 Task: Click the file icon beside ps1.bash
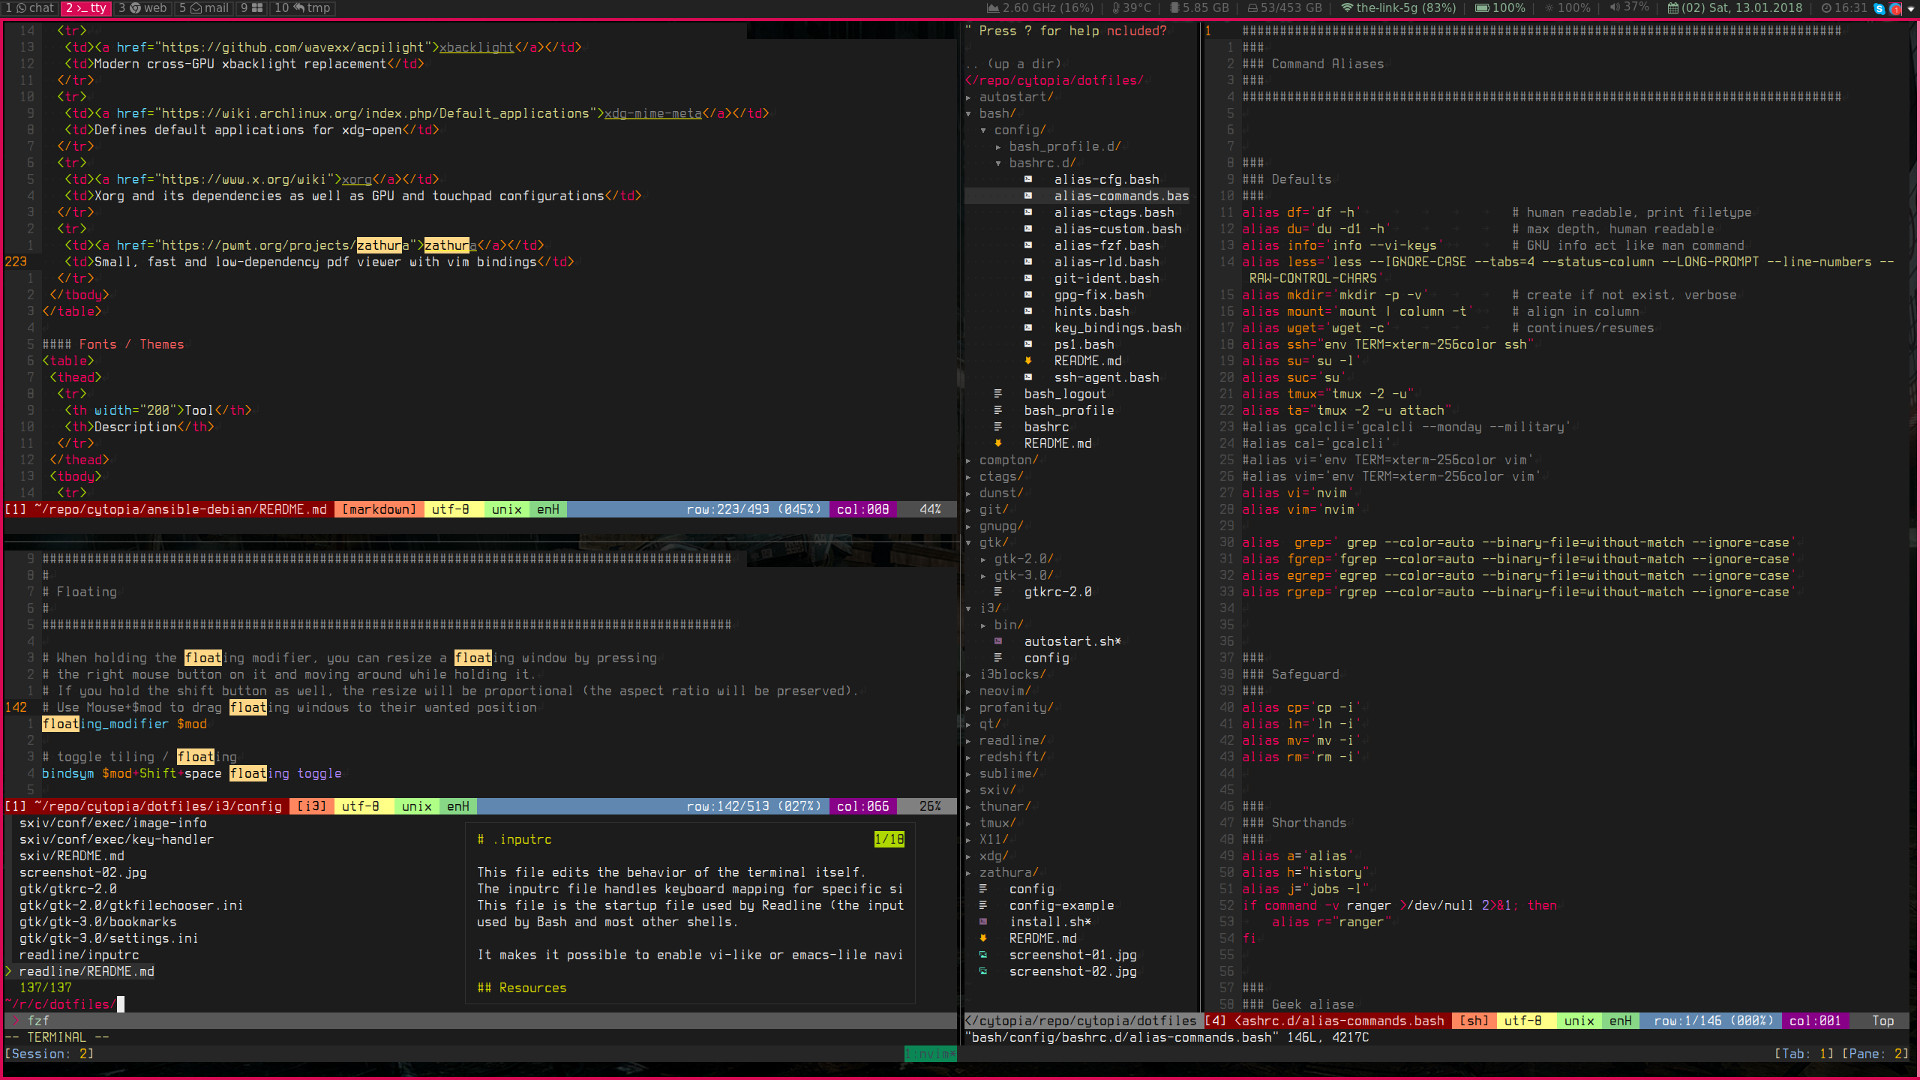[1028, 345]
